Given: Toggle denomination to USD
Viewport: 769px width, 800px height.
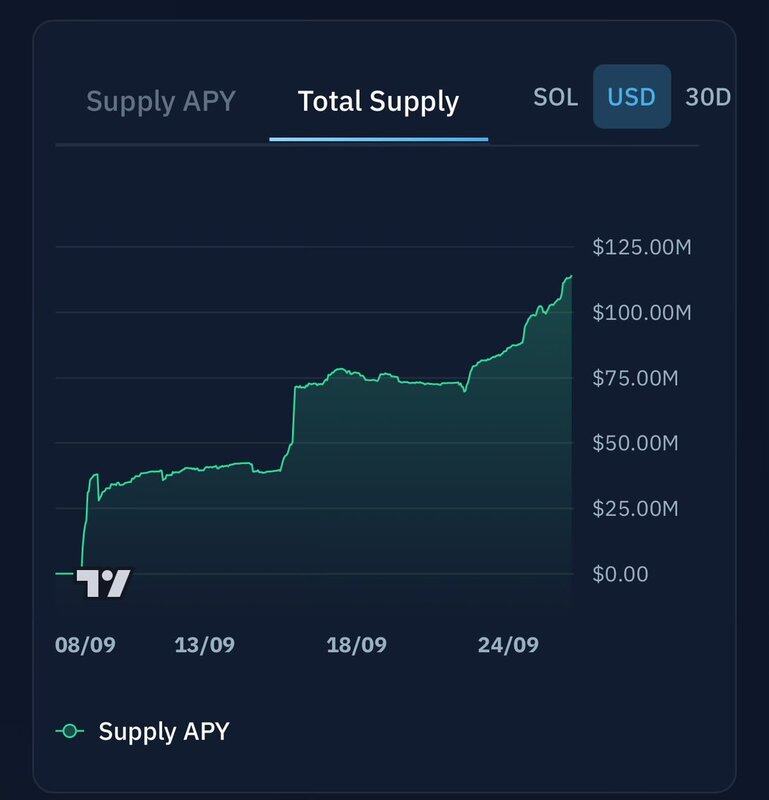Looking at the screenshot, I should [632, 97].
